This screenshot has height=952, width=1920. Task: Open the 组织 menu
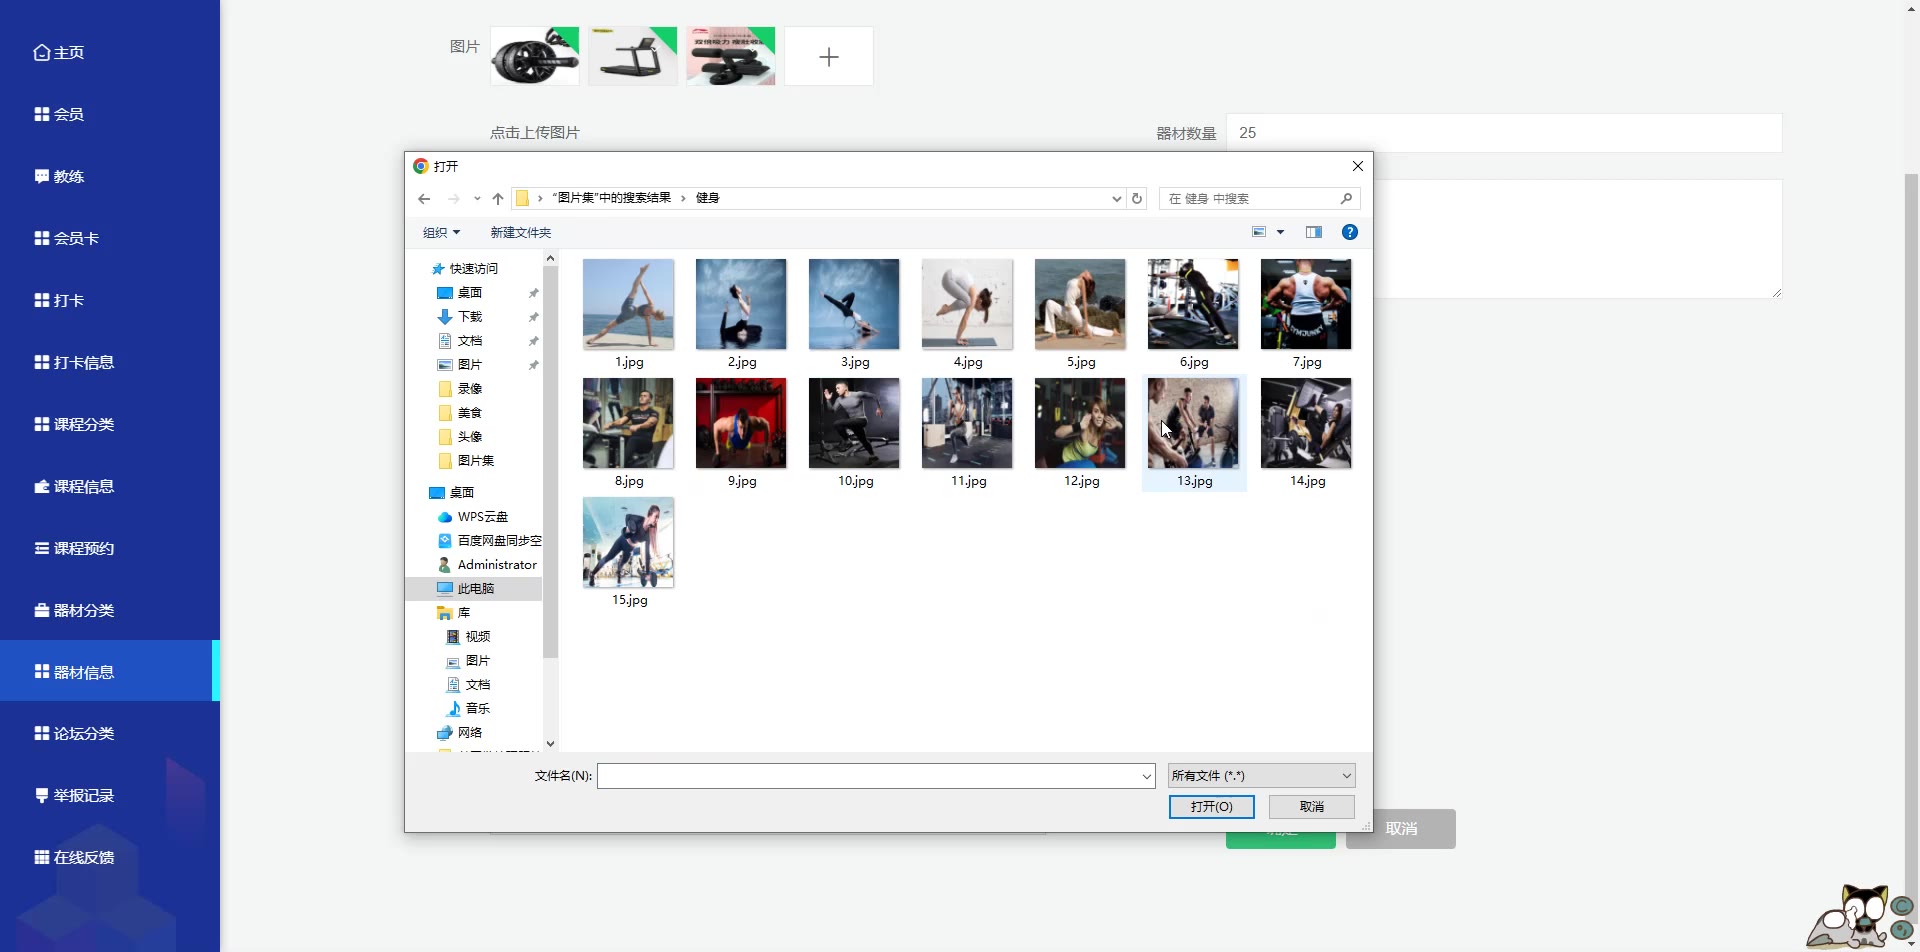pos(441,232)
